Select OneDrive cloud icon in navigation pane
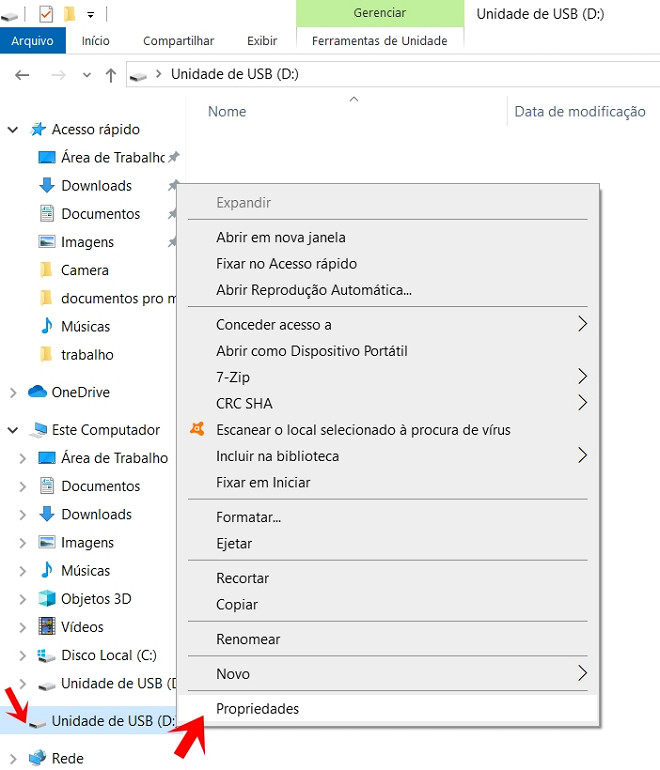Image resolution: width=660 pixels, height=770 pixels. coord(37,392)
